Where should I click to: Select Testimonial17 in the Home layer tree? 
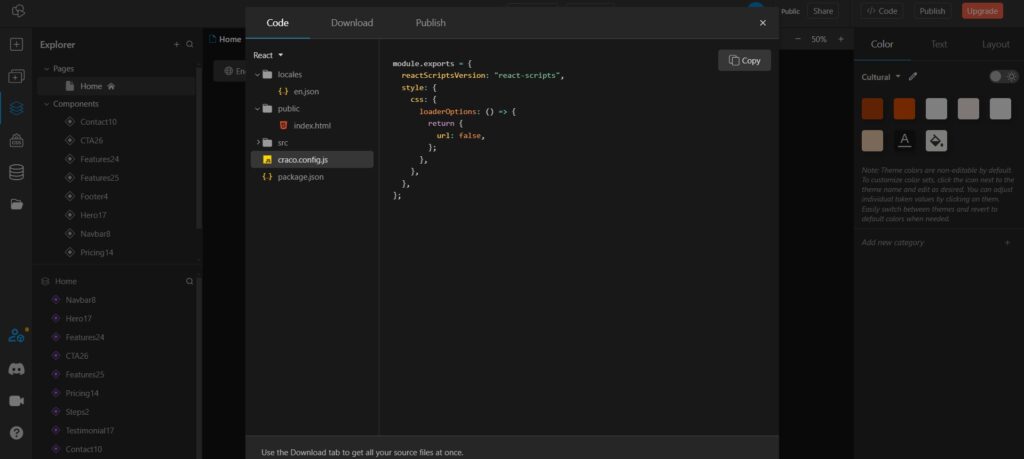click(x=89, y=431)
